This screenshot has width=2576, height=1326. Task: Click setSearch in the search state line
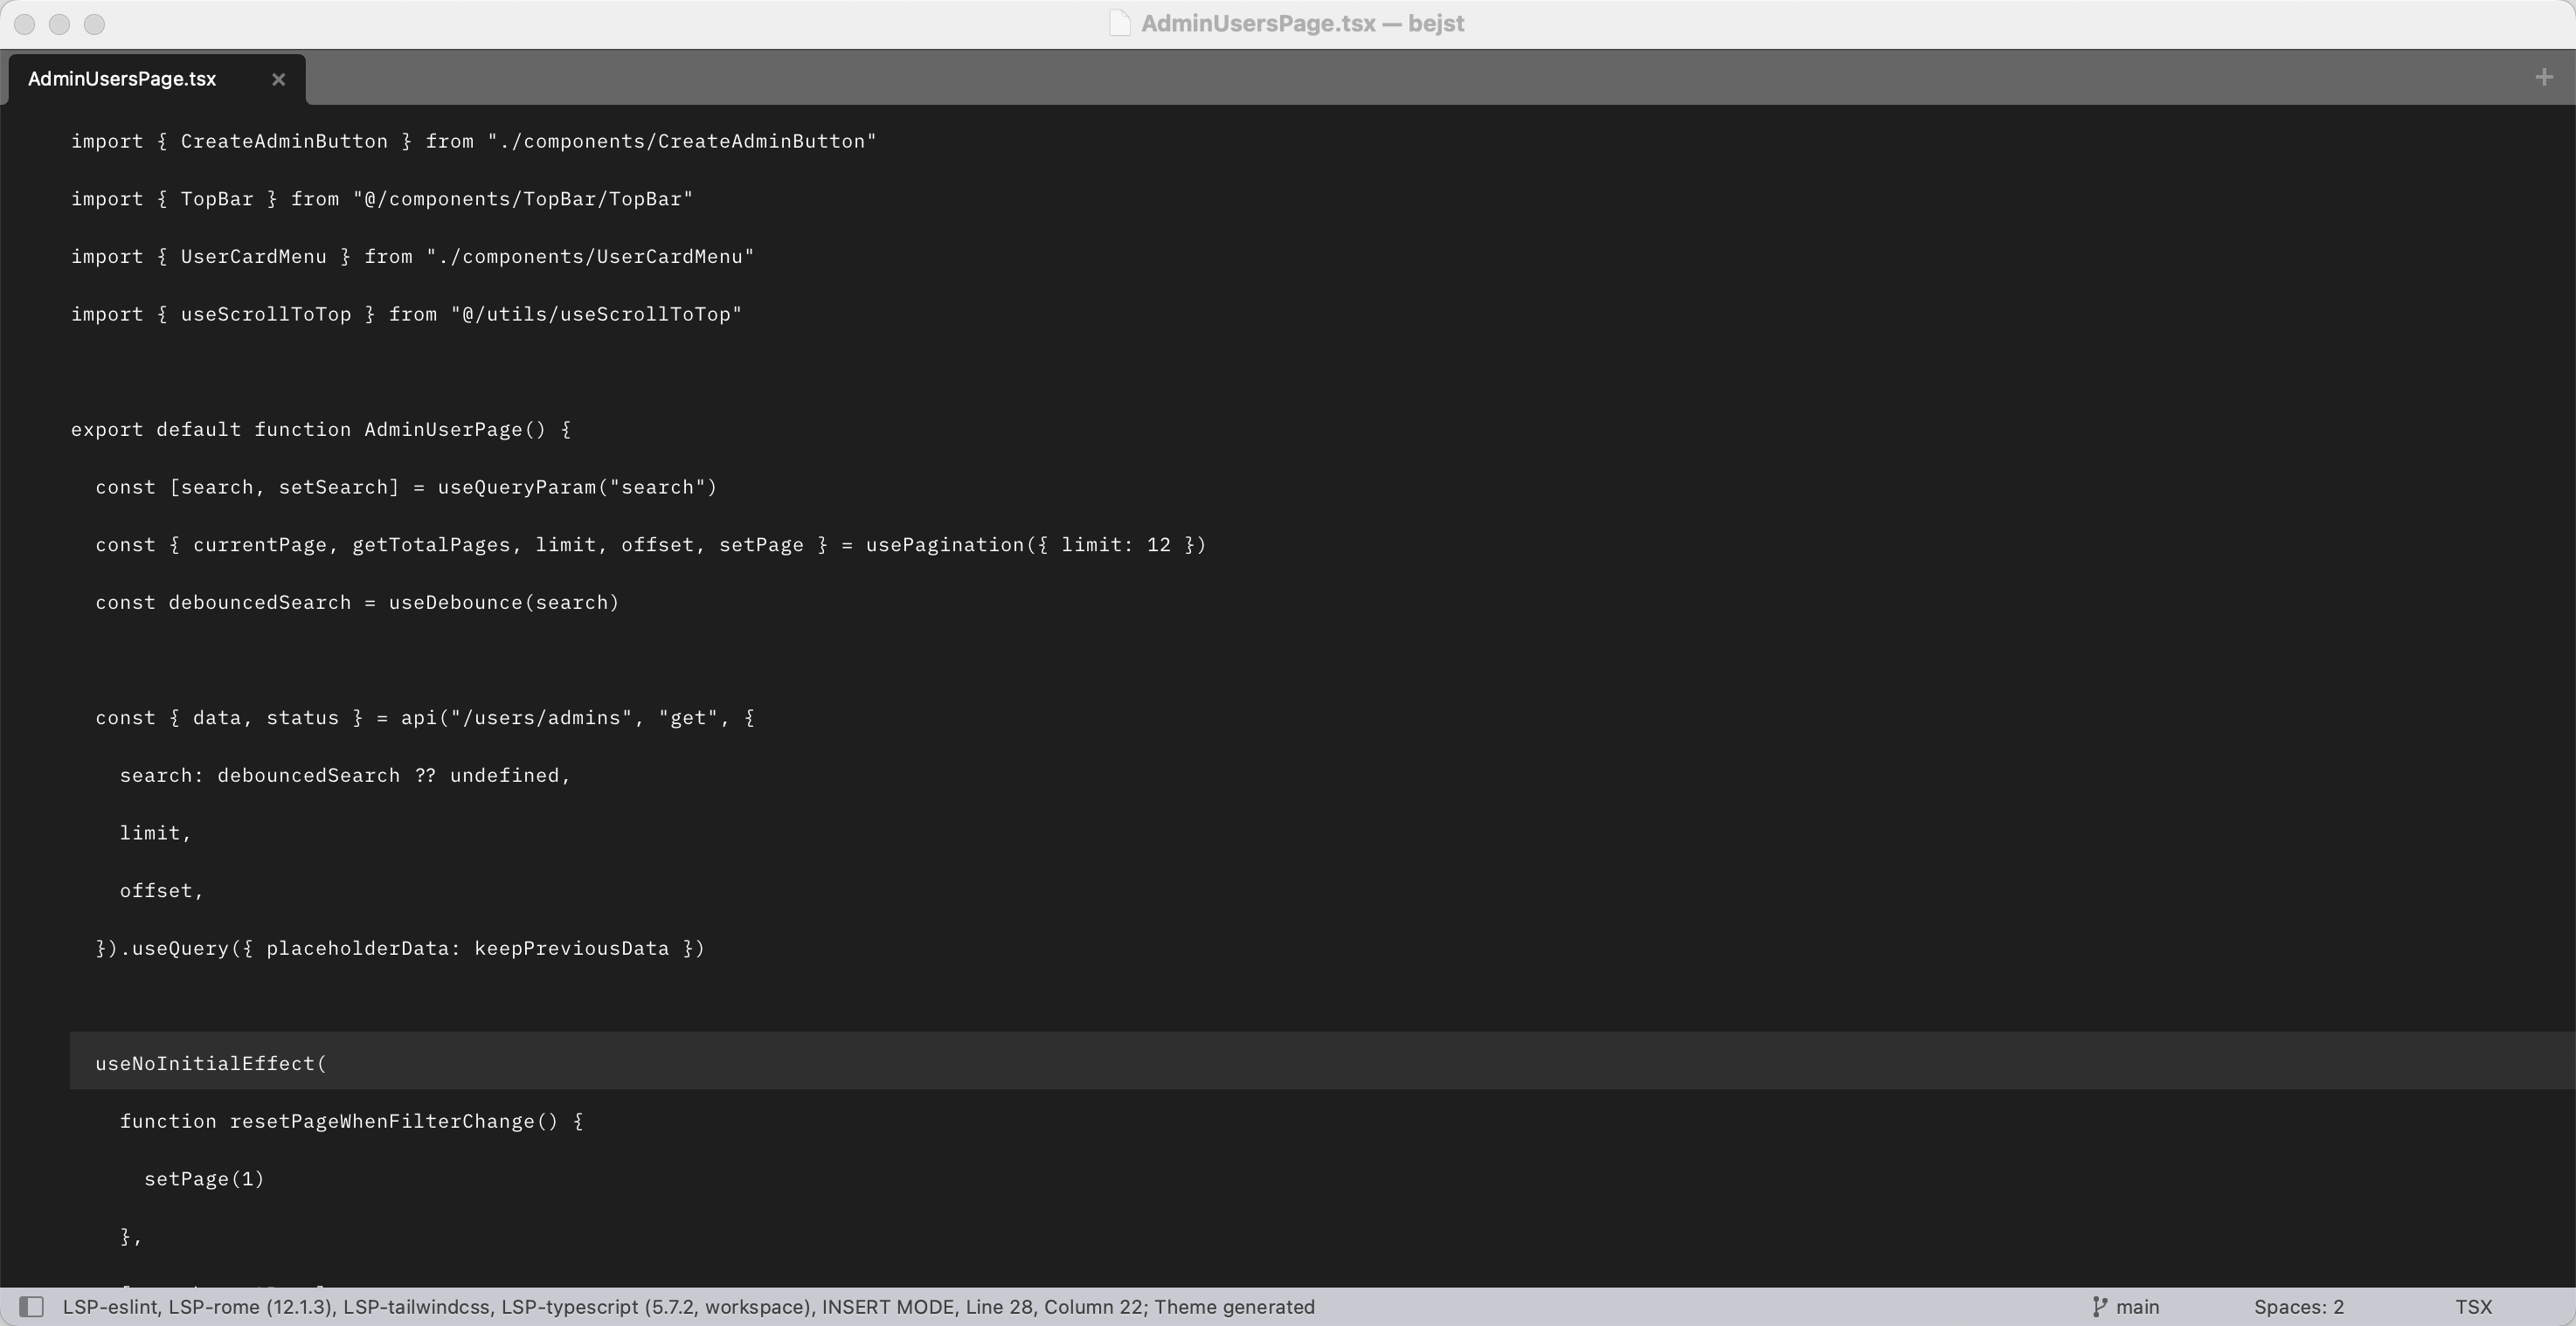click(333, 487)
